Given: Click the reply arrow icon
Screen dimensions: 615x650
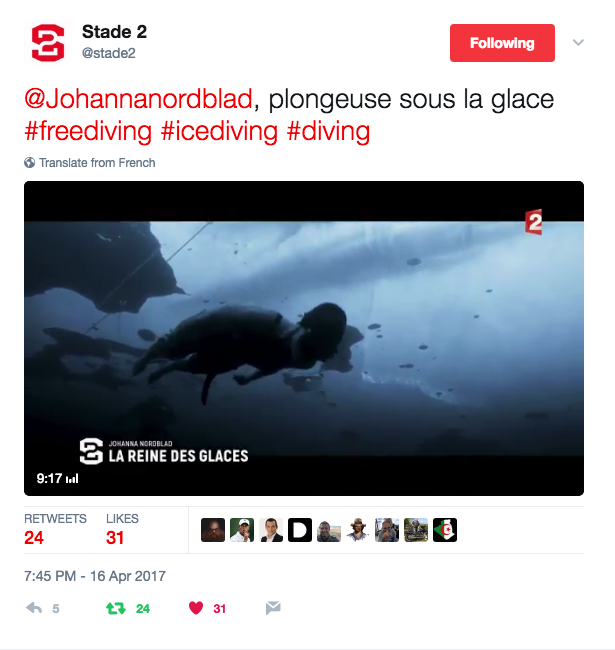Looking at the screenshot, I should point(34,608).
